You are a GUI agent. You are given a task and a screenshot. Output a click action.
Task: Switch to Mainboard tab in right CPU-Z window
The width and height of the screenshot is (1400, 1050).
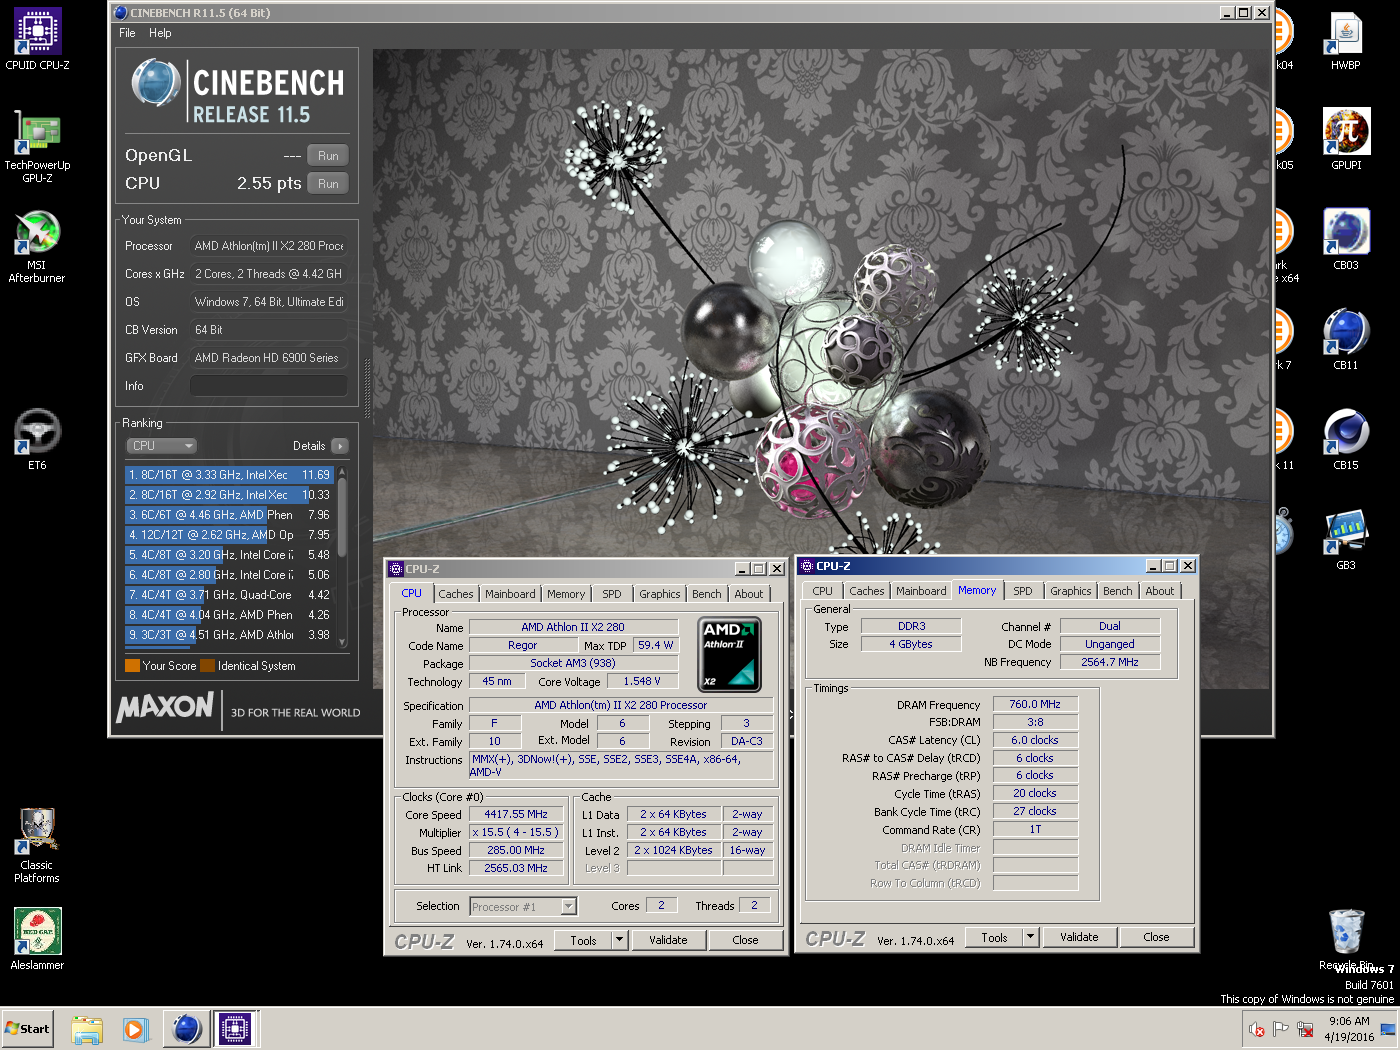point(921,591)
